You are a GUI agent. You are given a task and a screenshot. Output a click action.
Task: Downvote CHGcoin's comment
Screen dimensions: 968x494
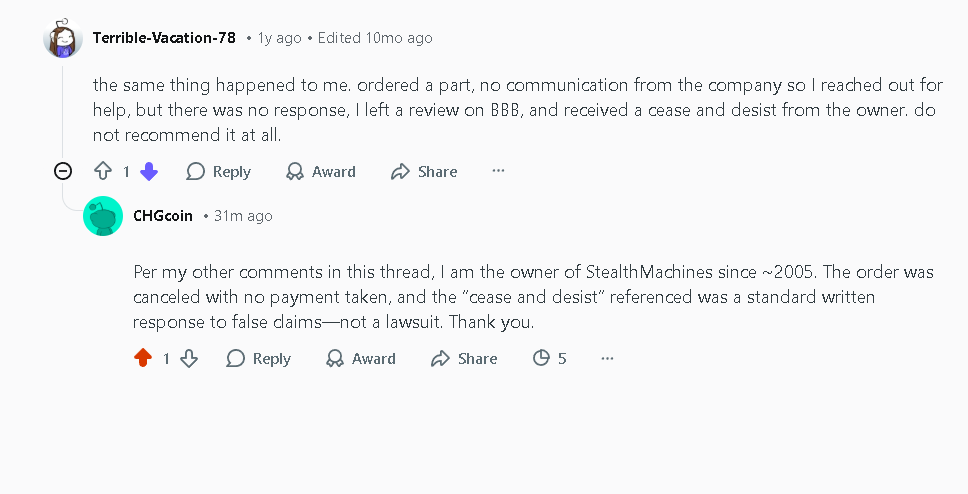click(x=189, y=358)
